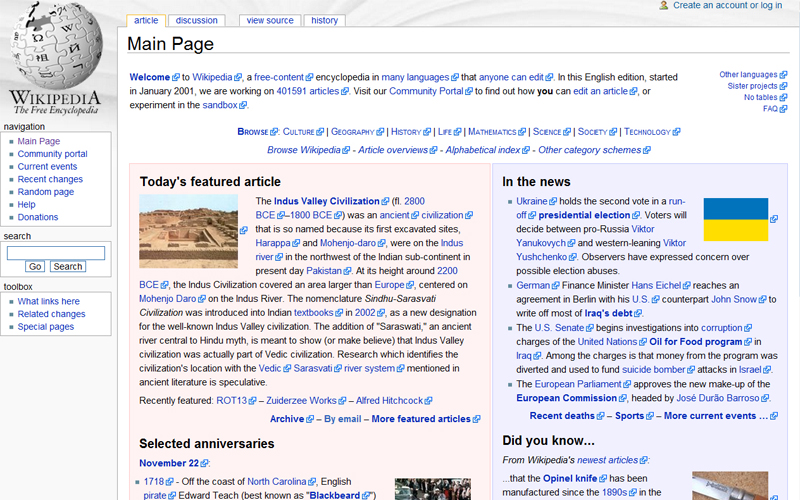Open What links here in toolbox
This screenshot has width=800, height=500.
tap(48, 302)
